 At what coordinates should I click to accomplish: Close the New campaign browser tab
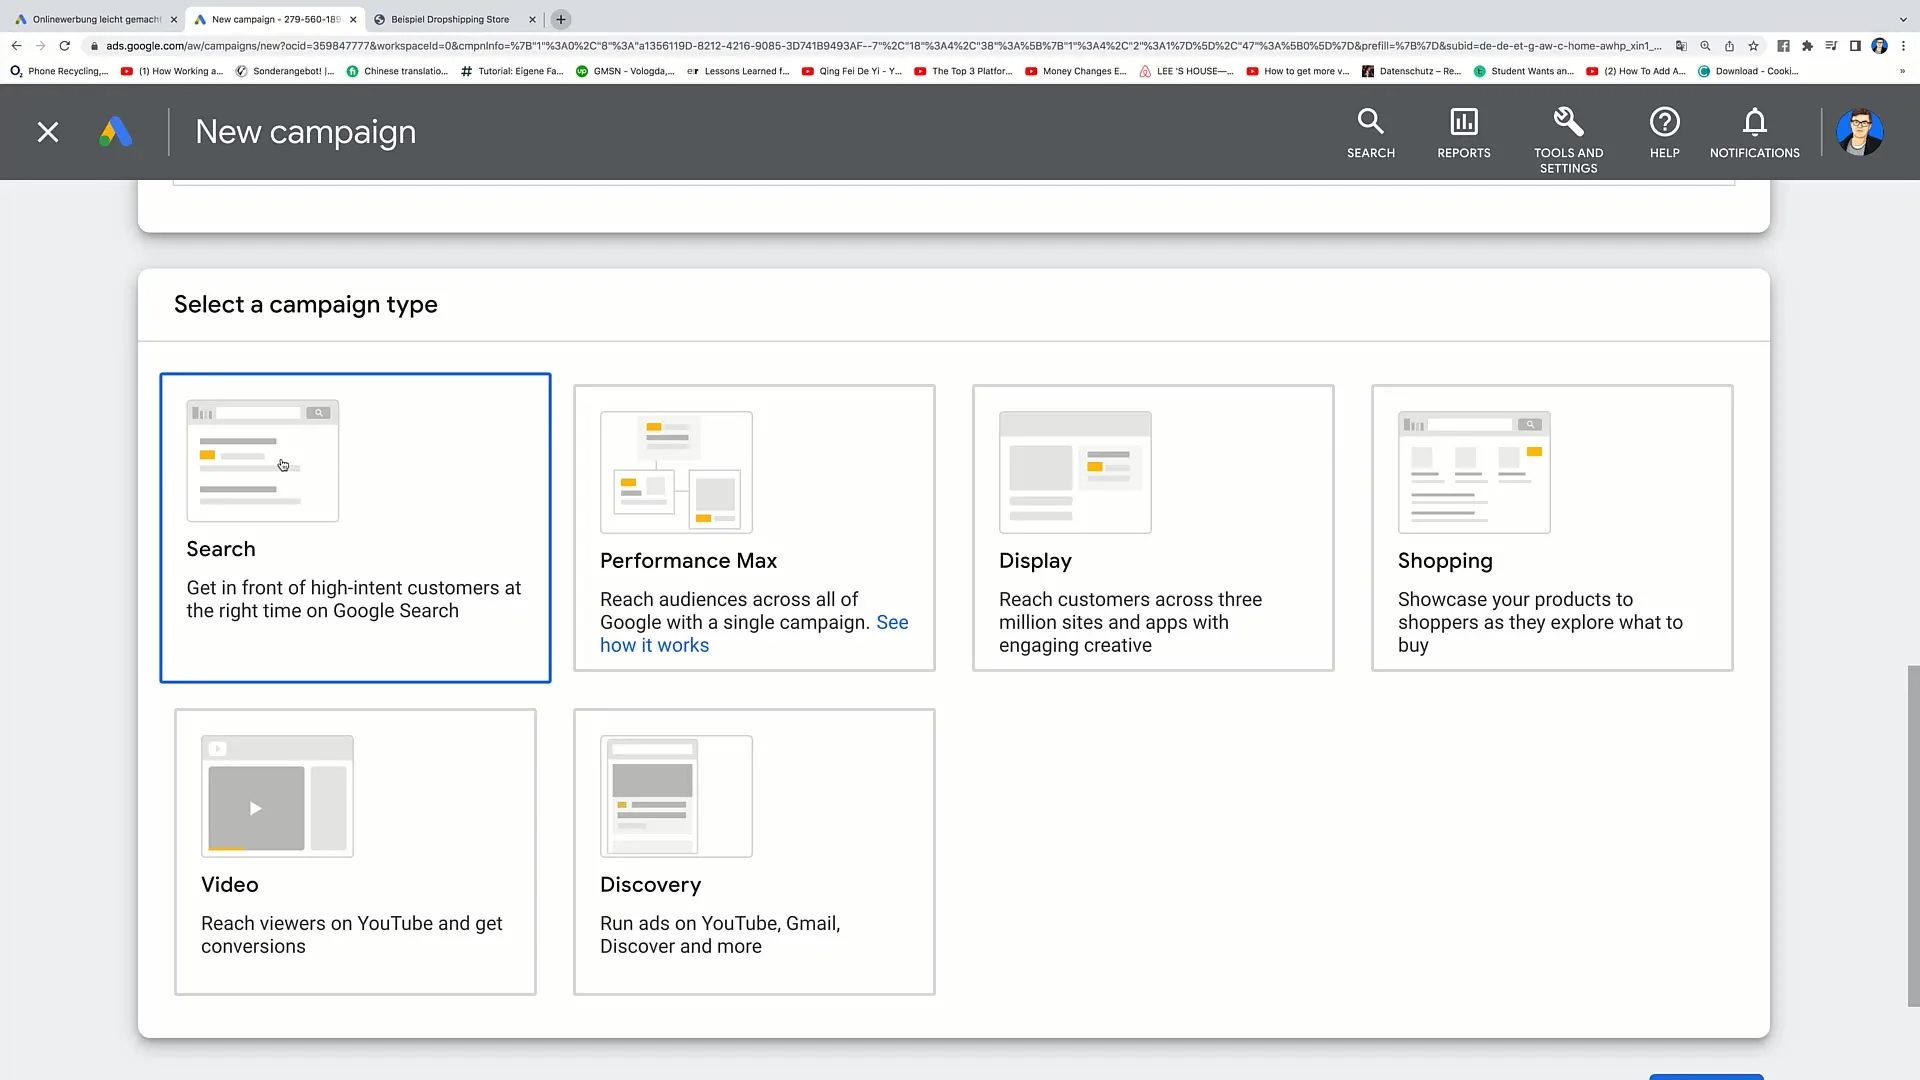pyautogui.click(x=353, y=19)
